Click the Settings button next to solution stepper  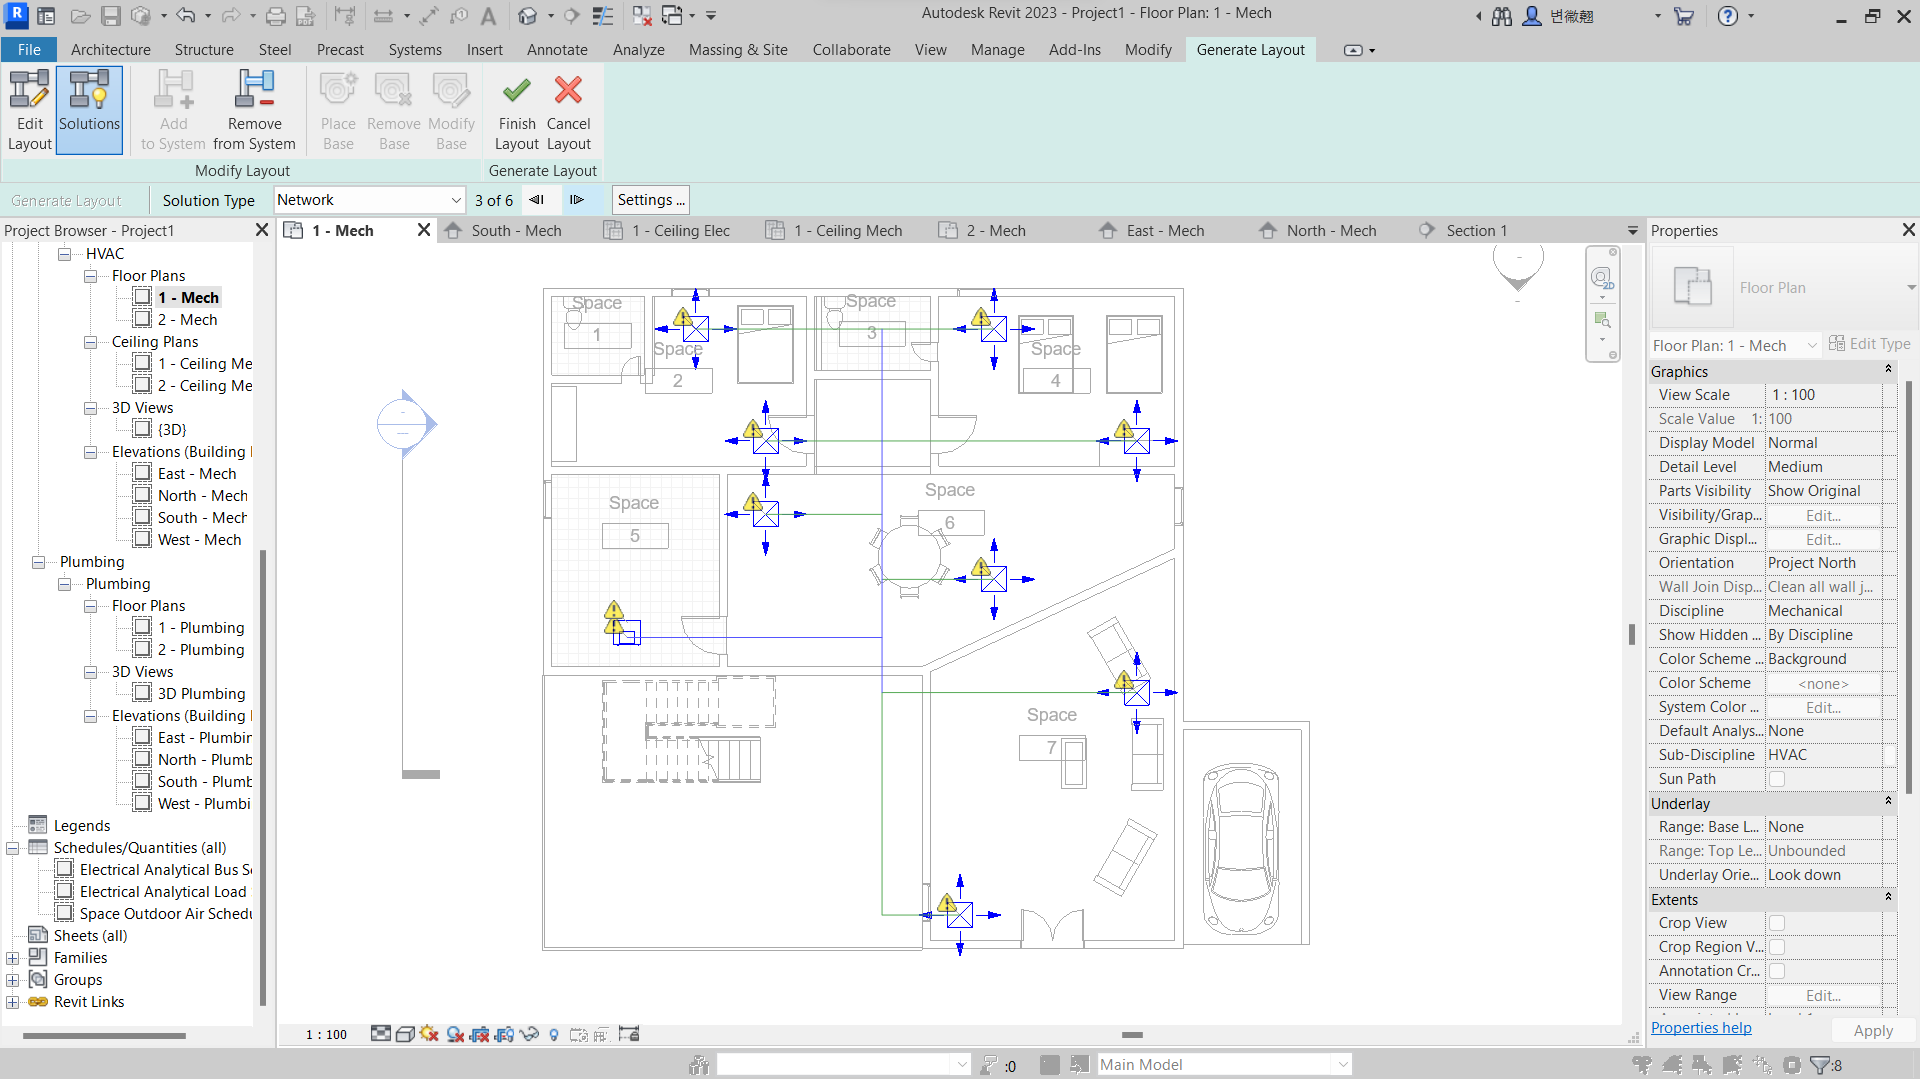click(650, 199)
